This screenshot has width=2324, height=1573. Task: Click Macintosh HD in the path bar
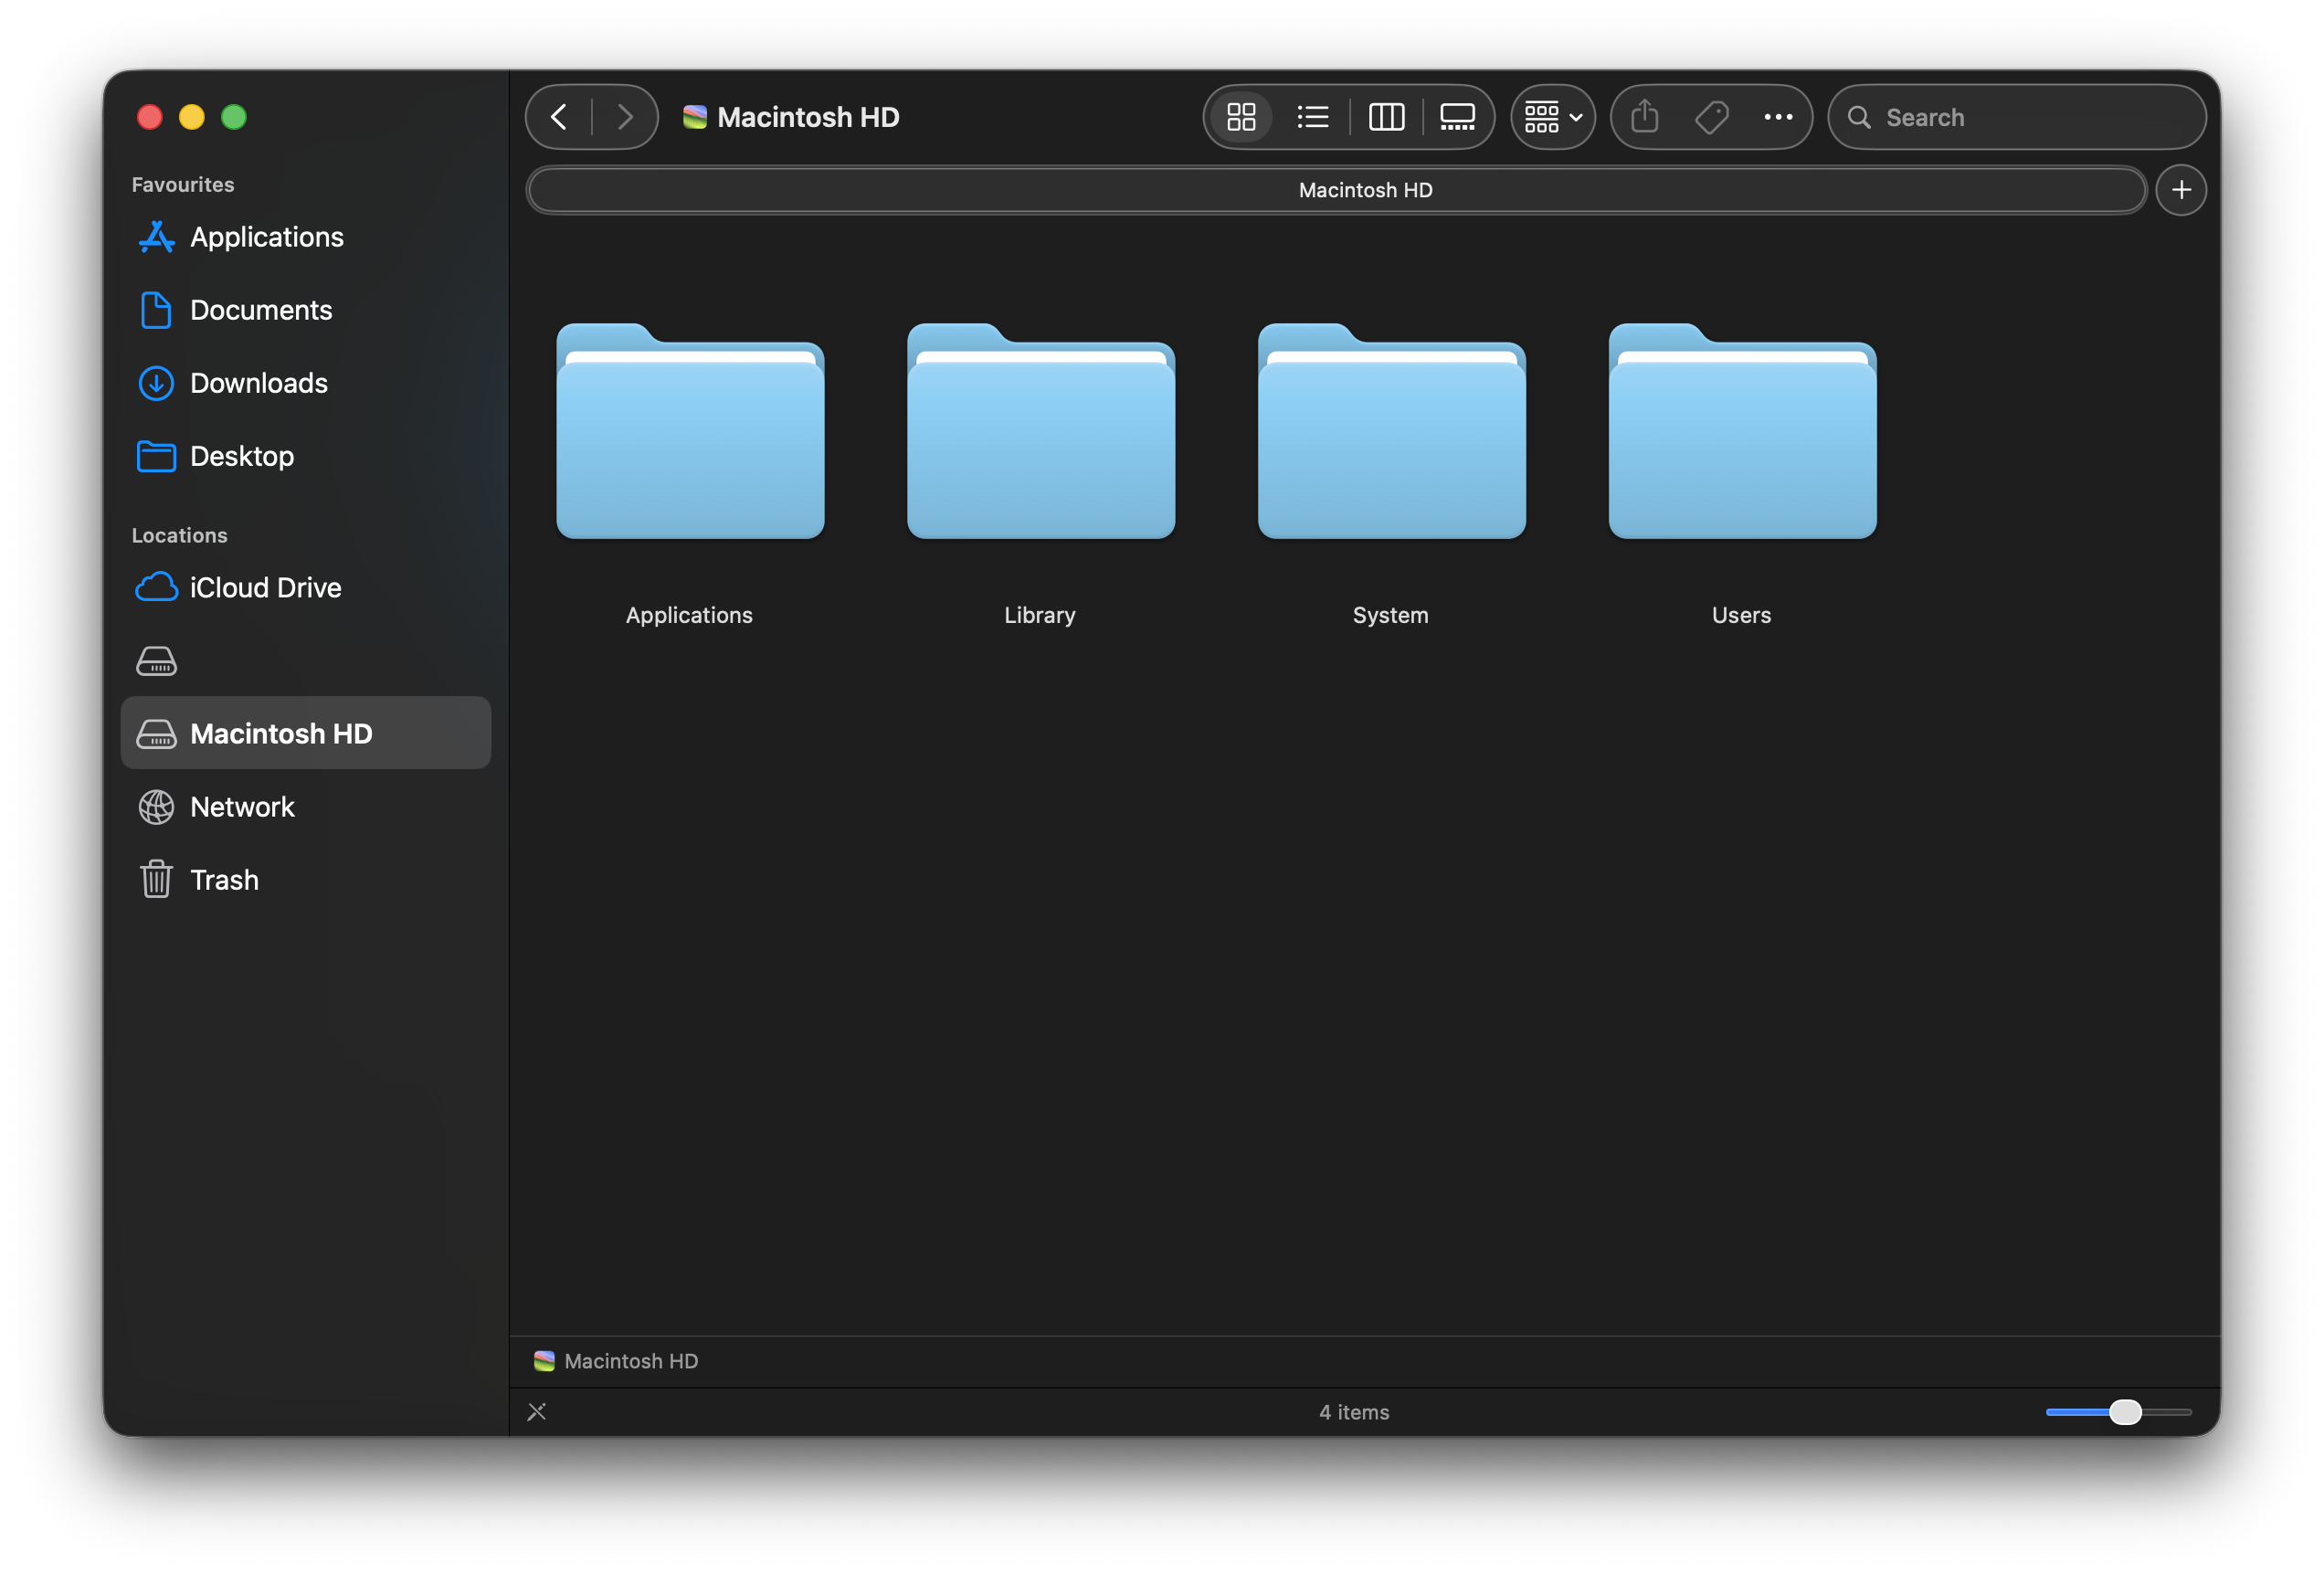coord(616,1361)
